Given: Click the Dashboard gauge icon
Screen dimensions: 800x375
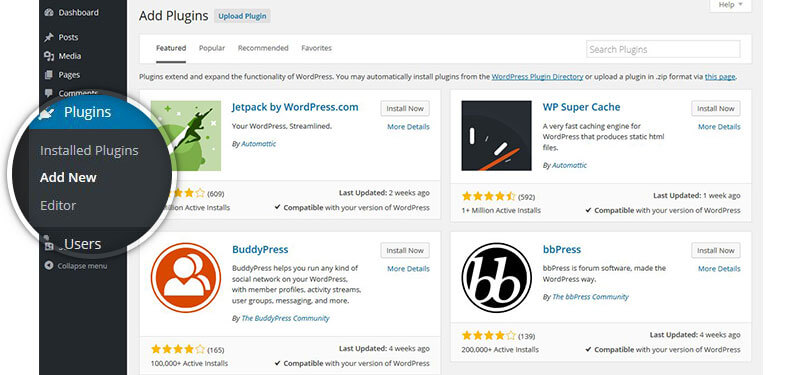Looking at the screenshot, I should pyautogui.click(x=49, y=13).
